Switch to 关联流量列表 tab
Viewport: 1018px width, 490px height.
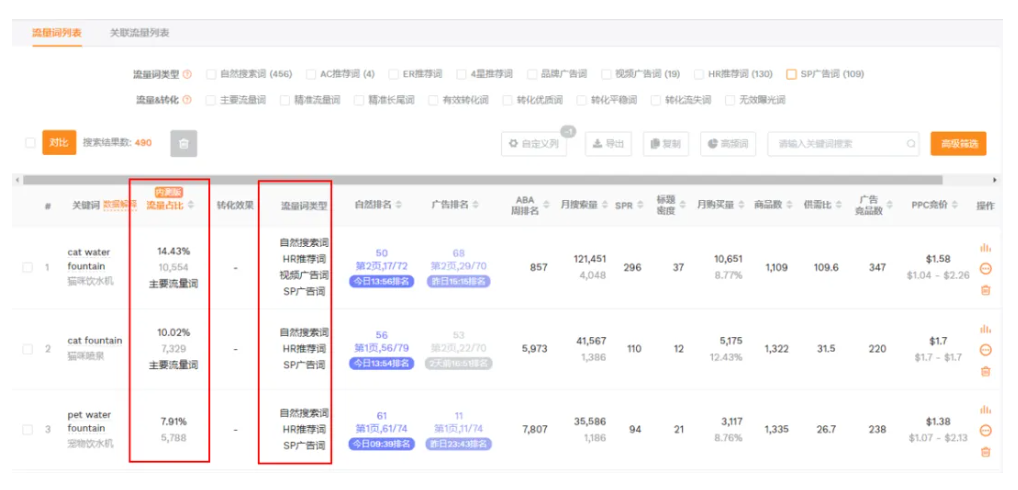[x=140, y=32]
